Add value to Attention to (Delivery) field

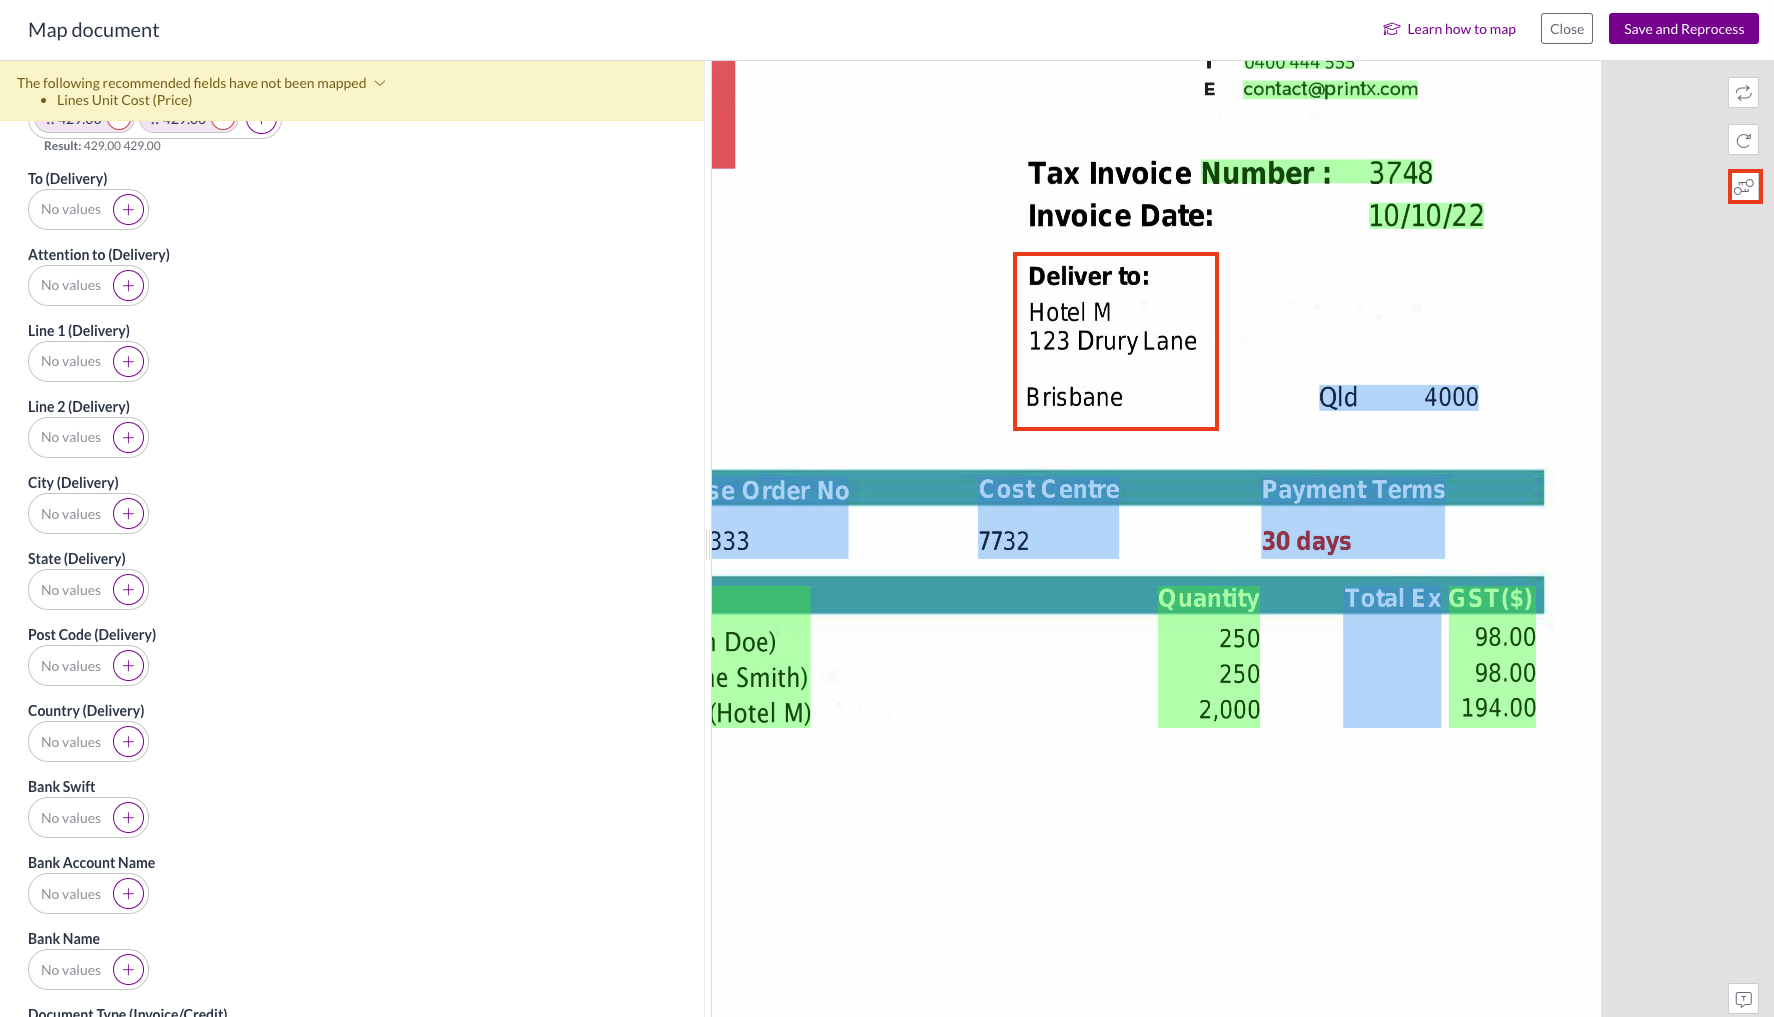pyautogui.click(x=129, y=286)
